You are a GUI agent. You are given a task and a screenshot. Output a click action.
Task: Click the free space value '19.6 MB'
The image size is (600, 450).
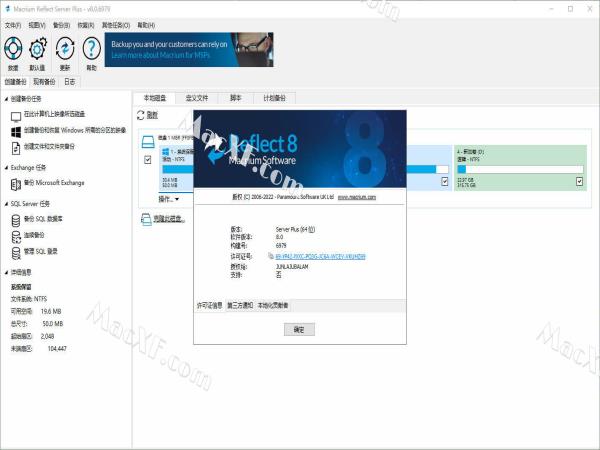point(51,311)
